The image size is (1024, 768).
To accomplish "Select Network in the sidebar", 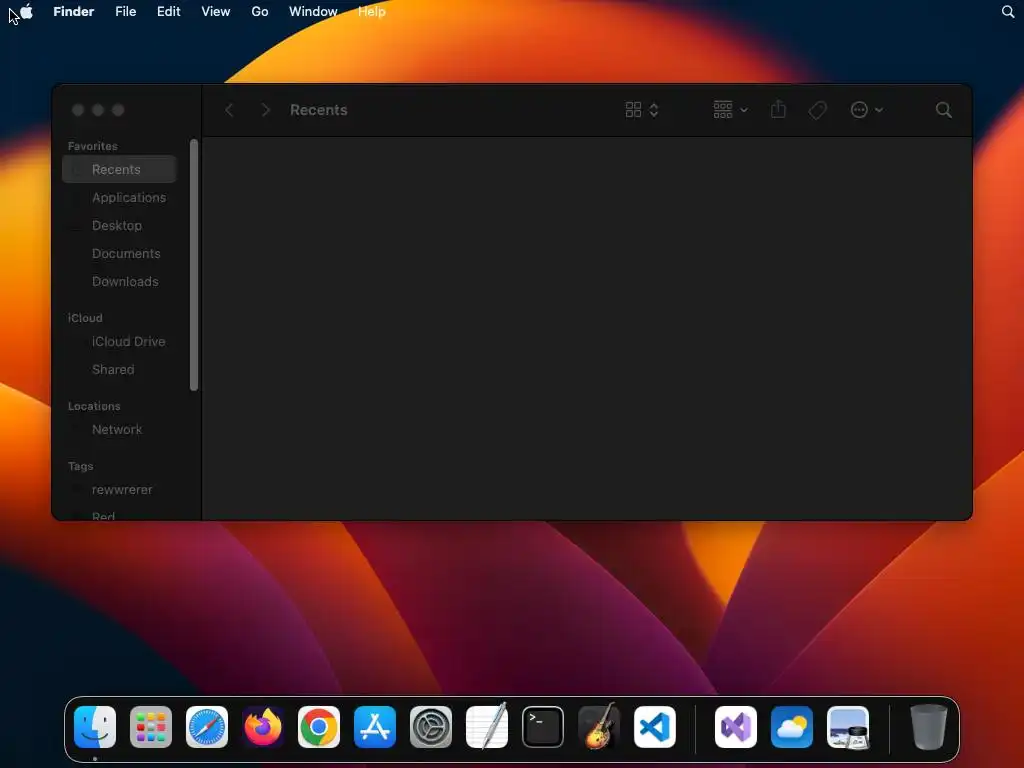I will click(120, 430).
